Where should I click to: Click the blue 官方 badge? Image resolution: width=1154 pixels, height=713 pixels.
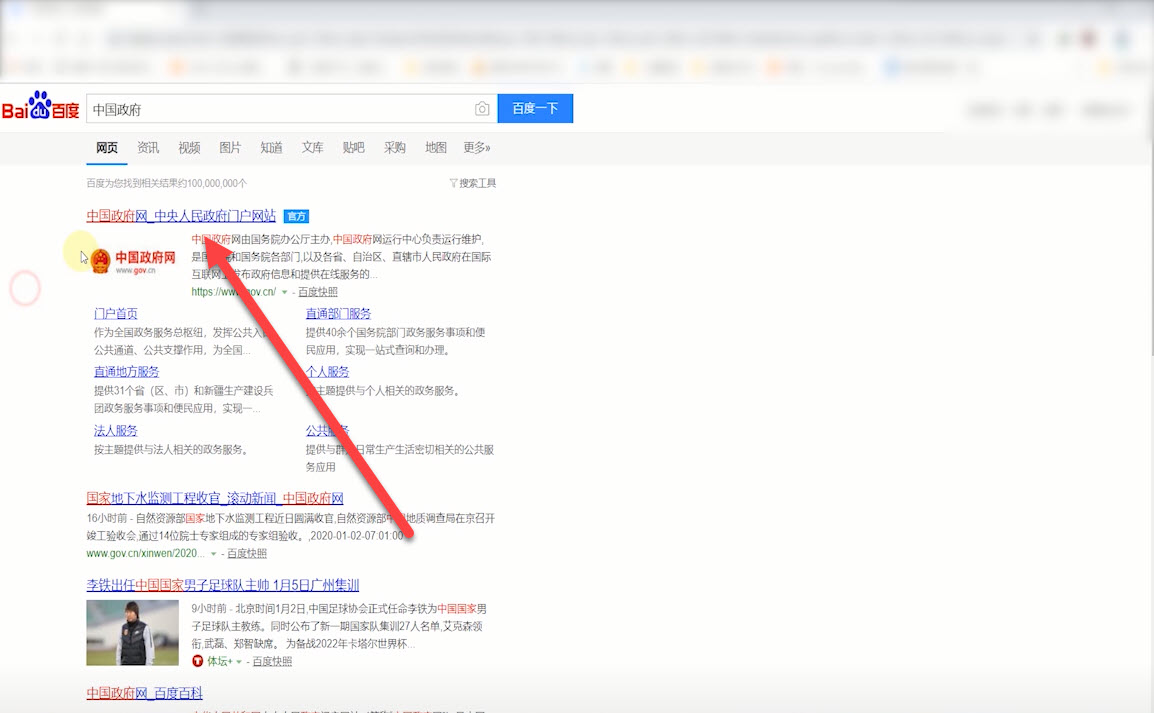[297, 216]
